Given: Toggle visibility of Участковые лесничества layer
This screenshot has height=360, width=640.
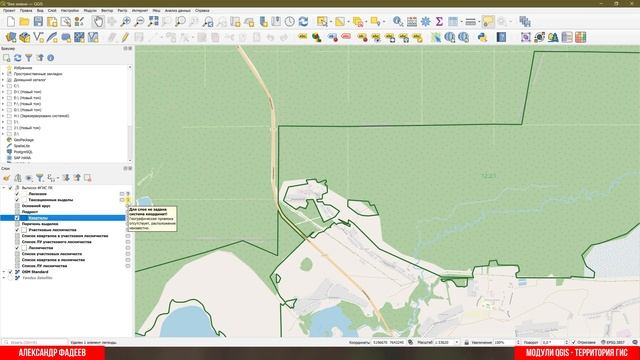Looking at the screenshot, I should (17, 230).
